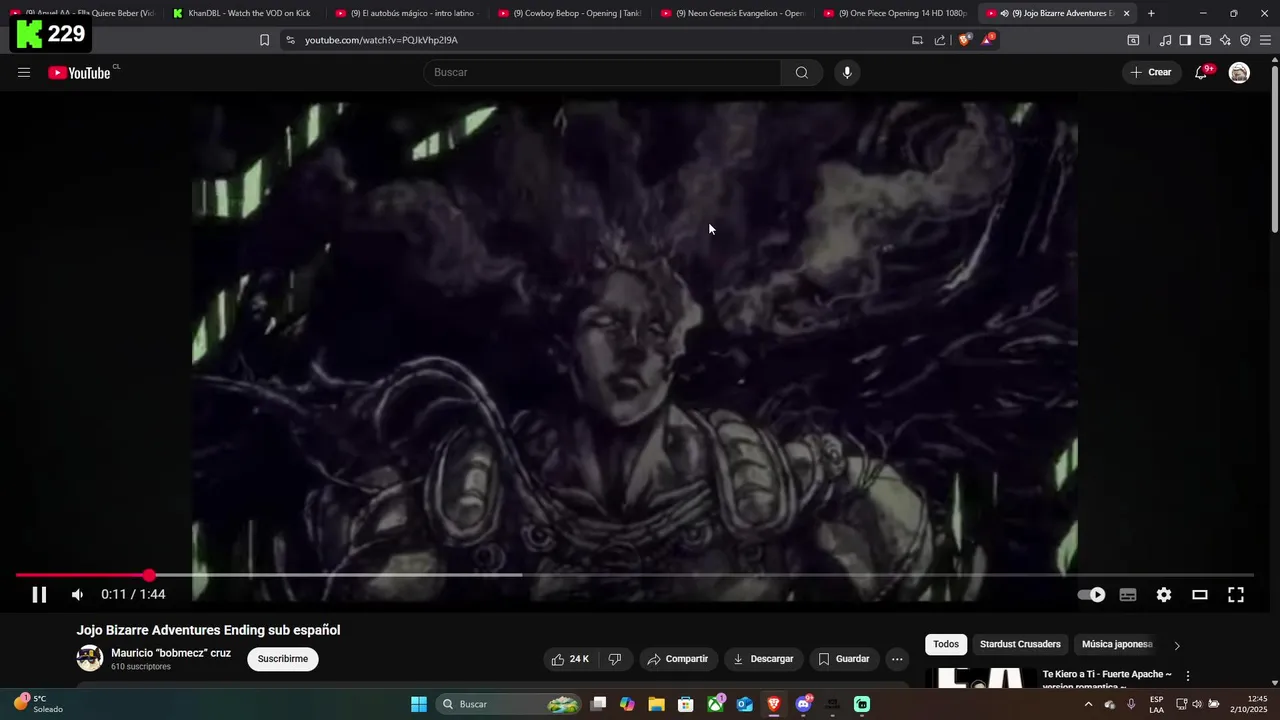Click the Compartir share button

point(678,659)
